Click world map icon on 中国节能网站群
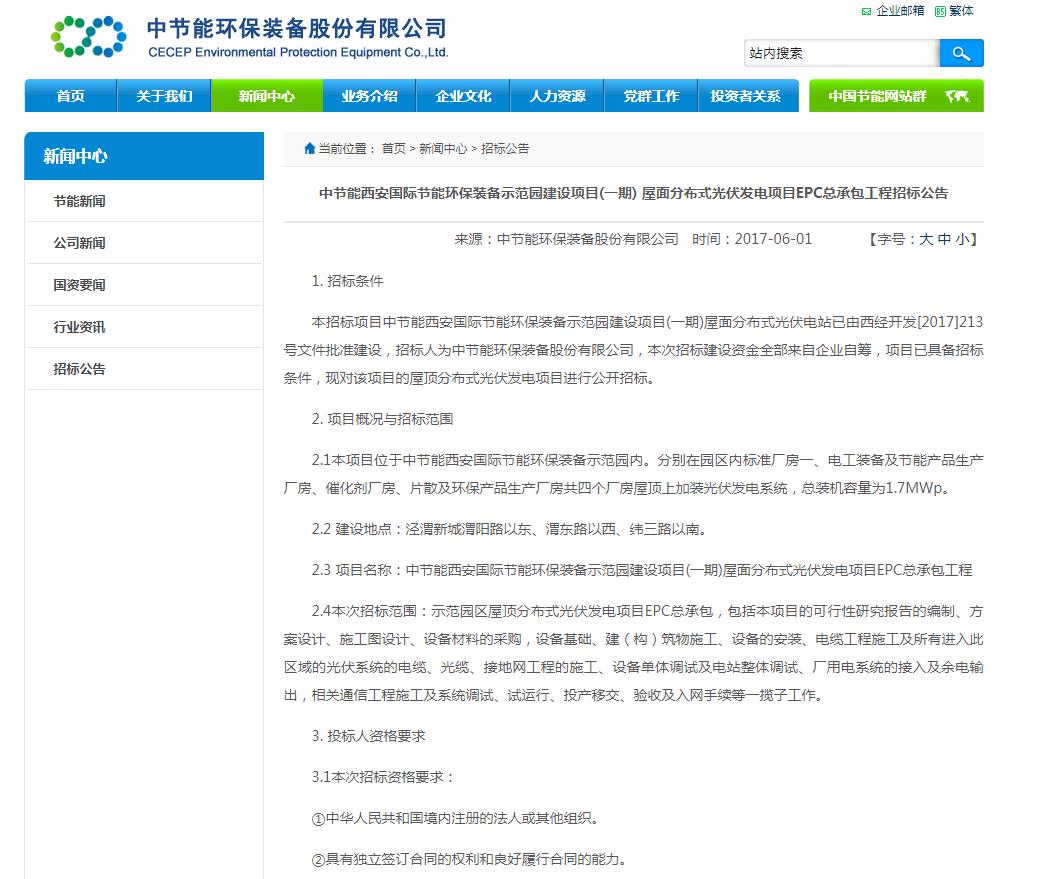This screenshot has width=1060, height=879. (x=957, y=96)
